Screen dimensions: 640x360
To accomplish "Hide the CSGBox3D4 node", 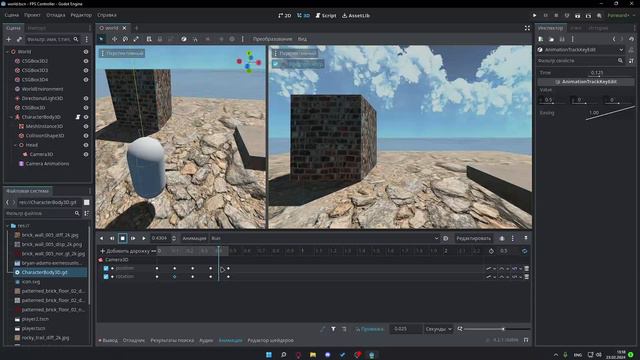I will (86, 80).
